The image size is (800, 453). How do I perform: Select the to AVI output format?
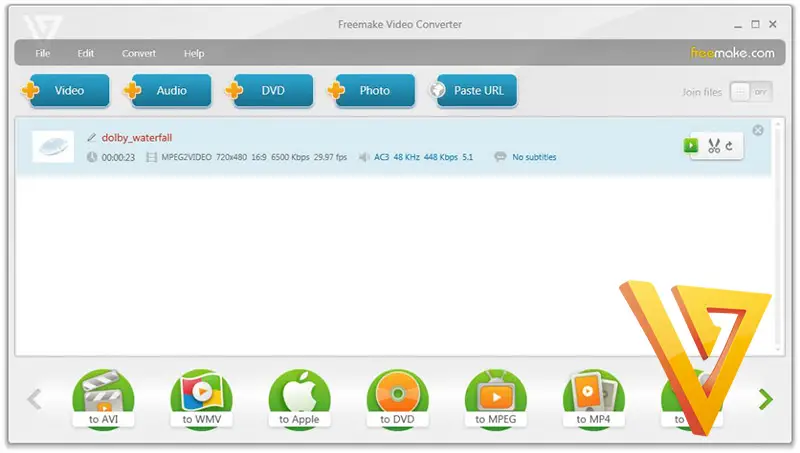pyautogui.click(x=104, y=399)
